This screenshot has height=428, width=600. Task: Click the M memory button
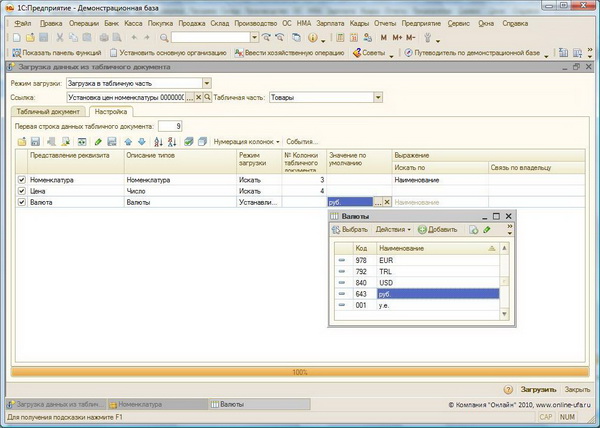click(x=384, y=37)
